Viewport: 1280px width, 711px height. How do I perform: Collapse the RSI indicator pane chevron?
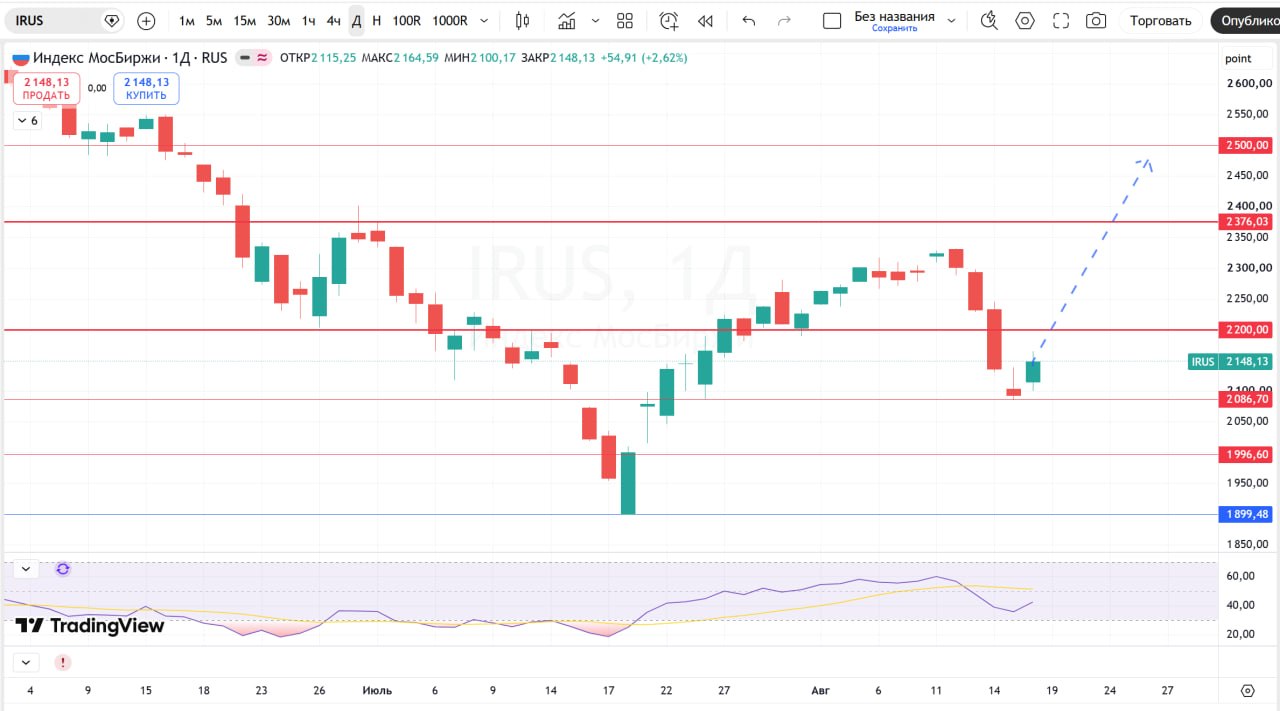click(26, 569)
